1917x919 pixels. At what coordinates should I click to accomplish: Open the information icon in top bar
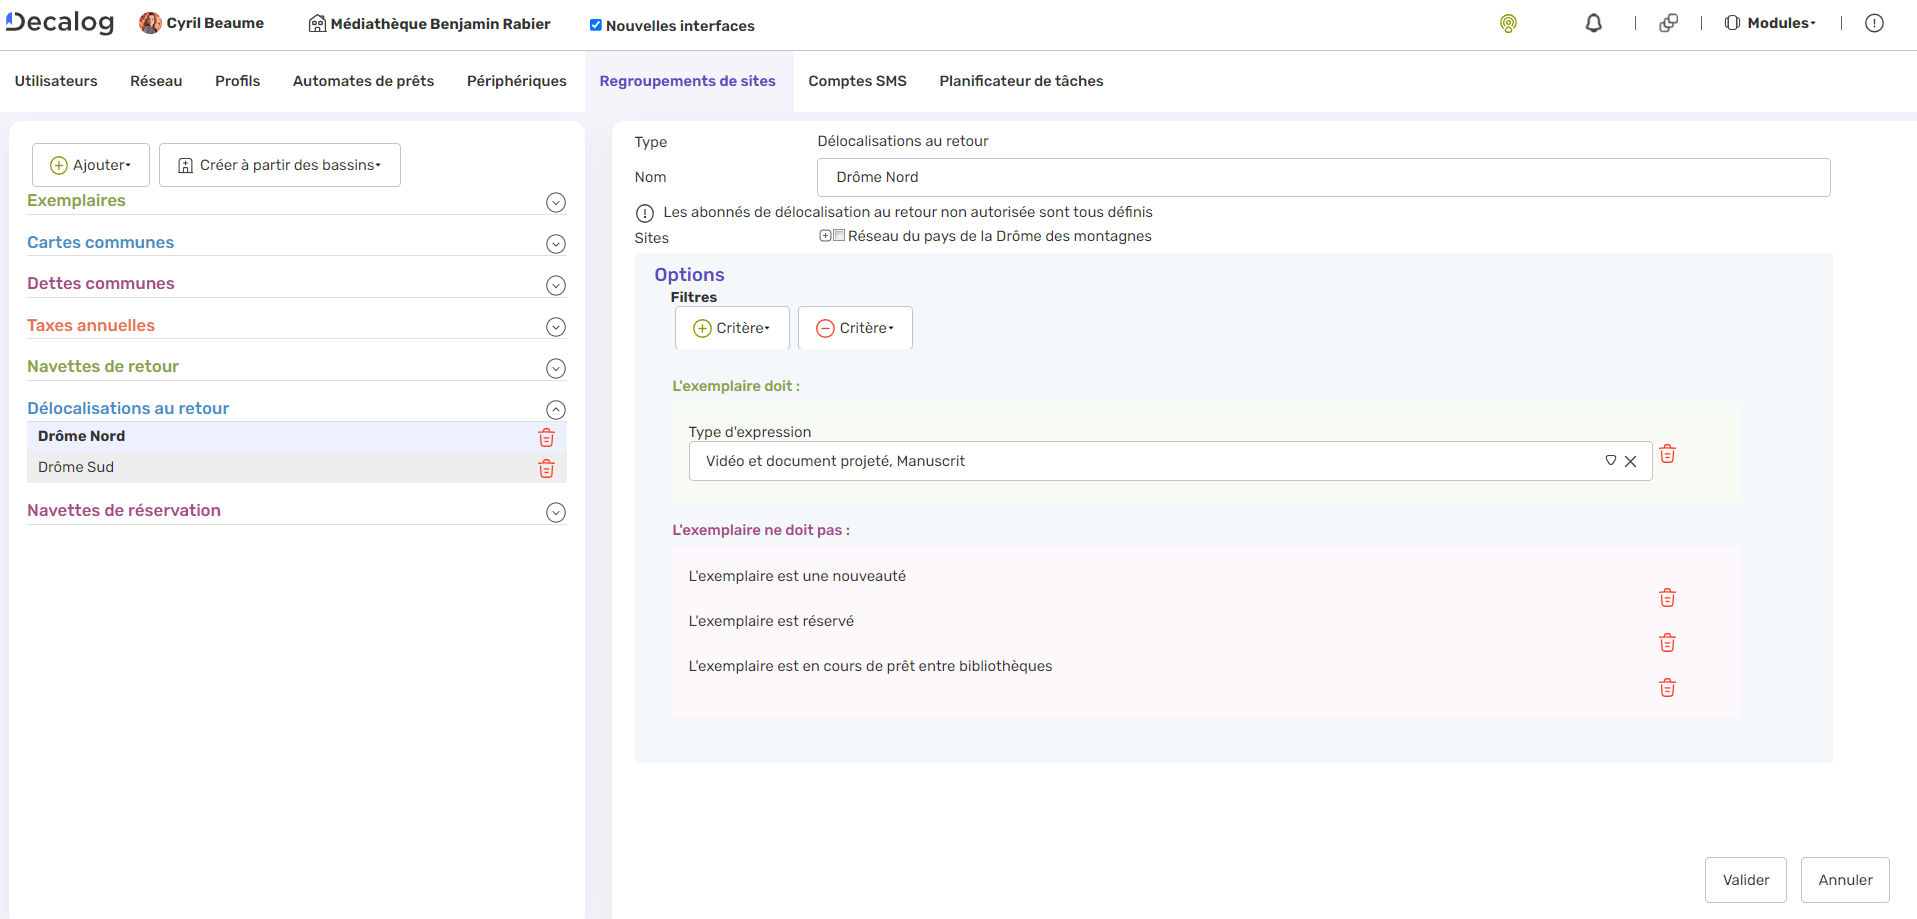coord(1874,23)
